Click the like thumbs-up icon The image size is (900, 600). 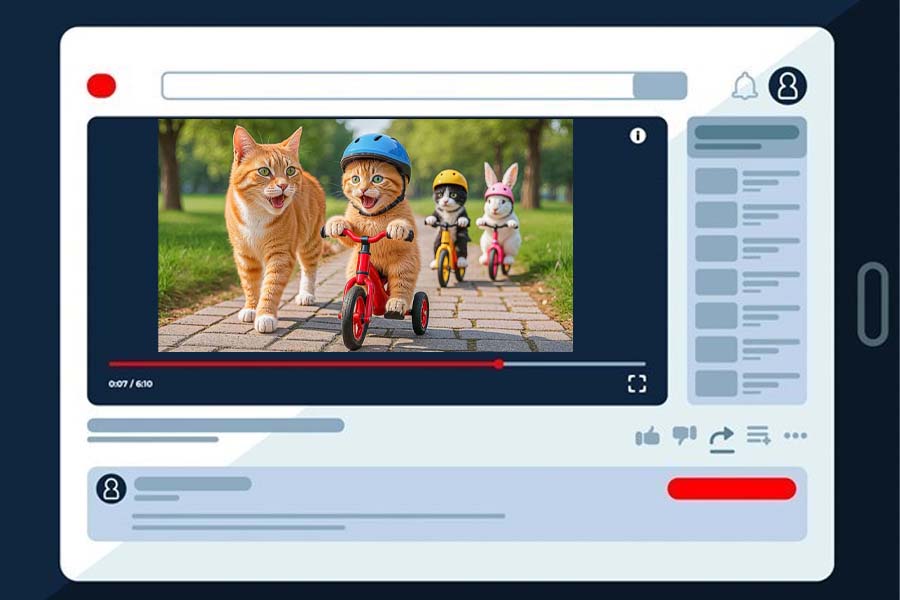click(648, 436)
